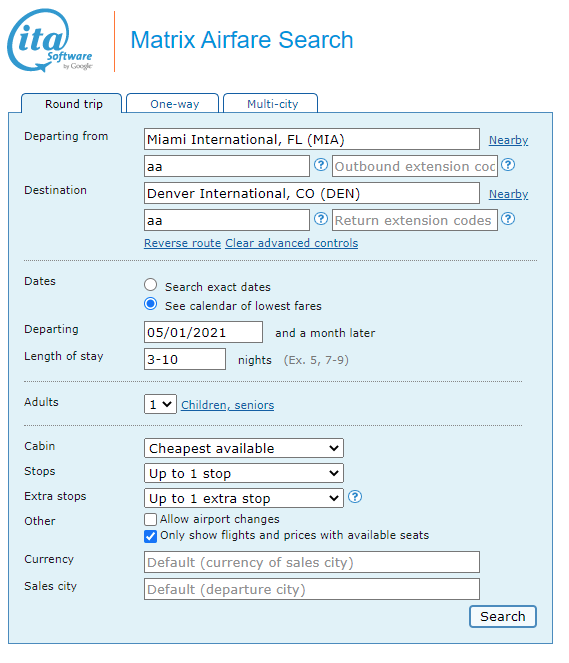Image resolution: width=569 pixels, height=663 pixels.
Task: Open help for outbound extension codes
Action: [x=508, y=164]
